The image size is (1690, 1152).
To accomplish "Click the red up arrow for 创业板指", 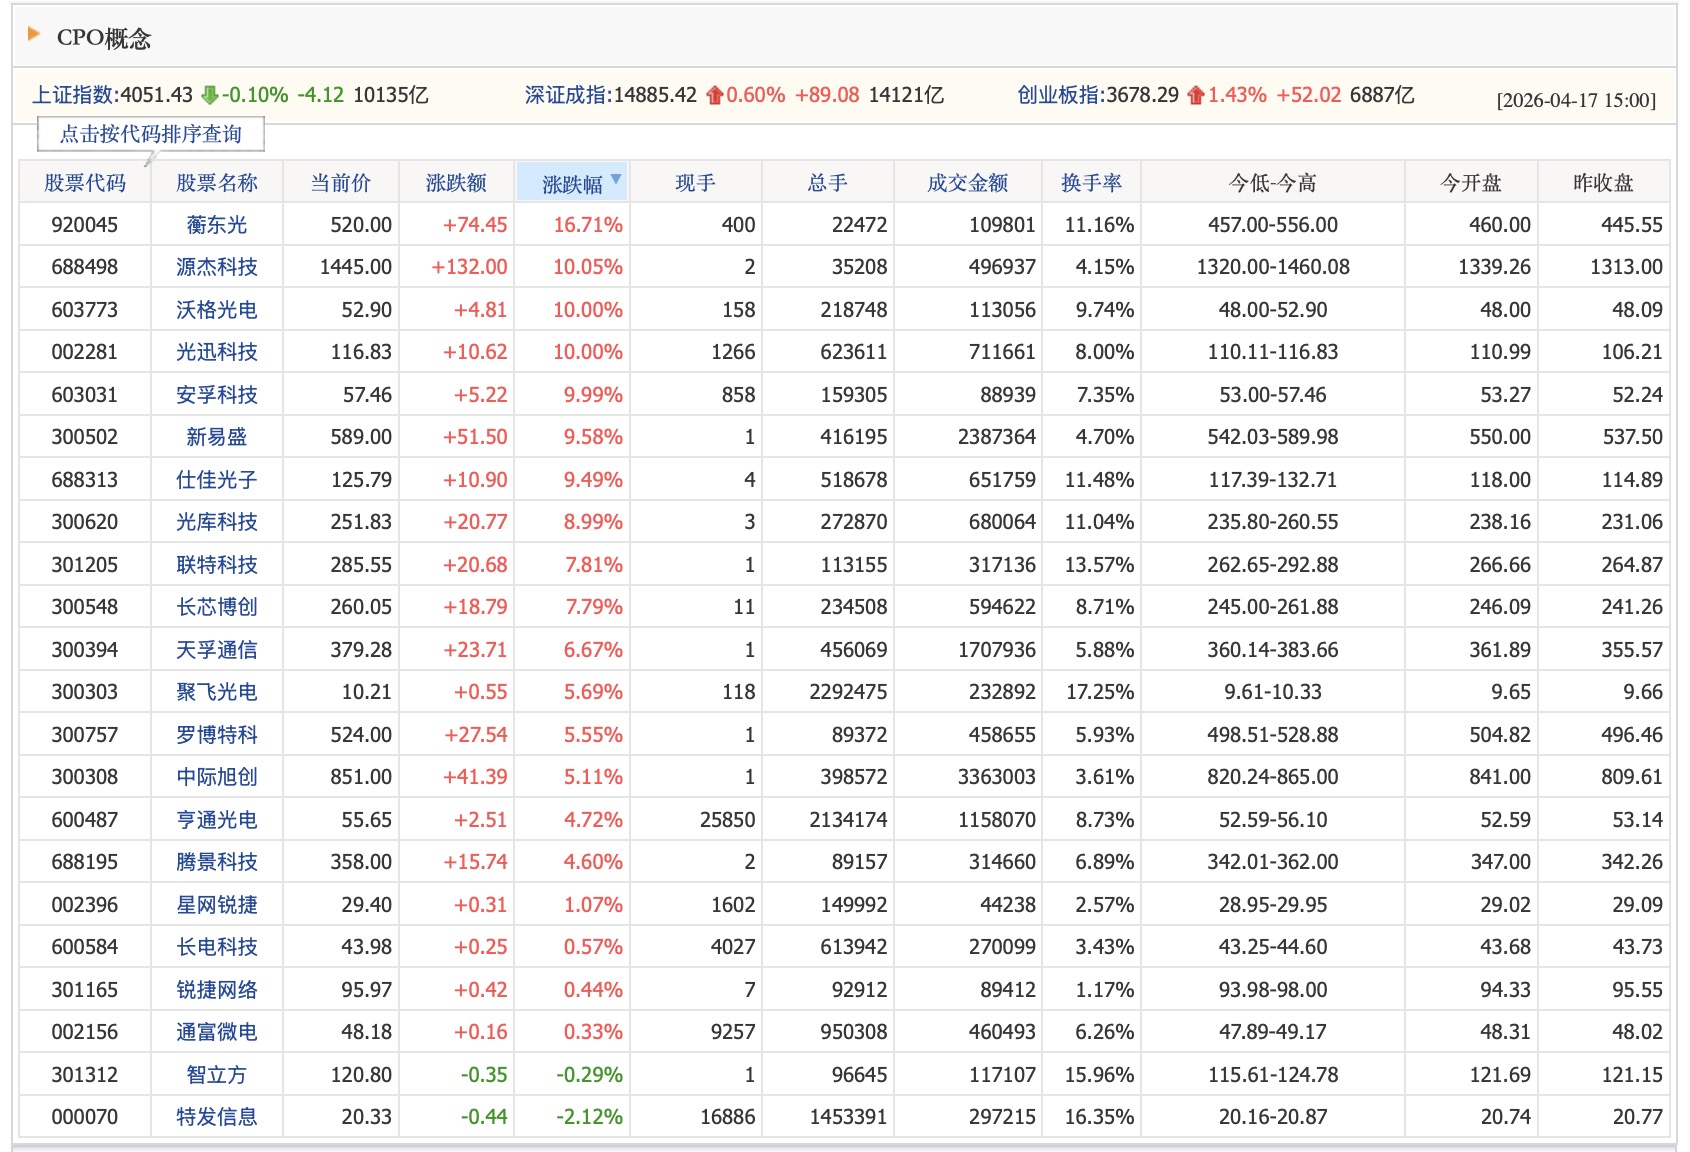I will click(x=1195, y=96).
